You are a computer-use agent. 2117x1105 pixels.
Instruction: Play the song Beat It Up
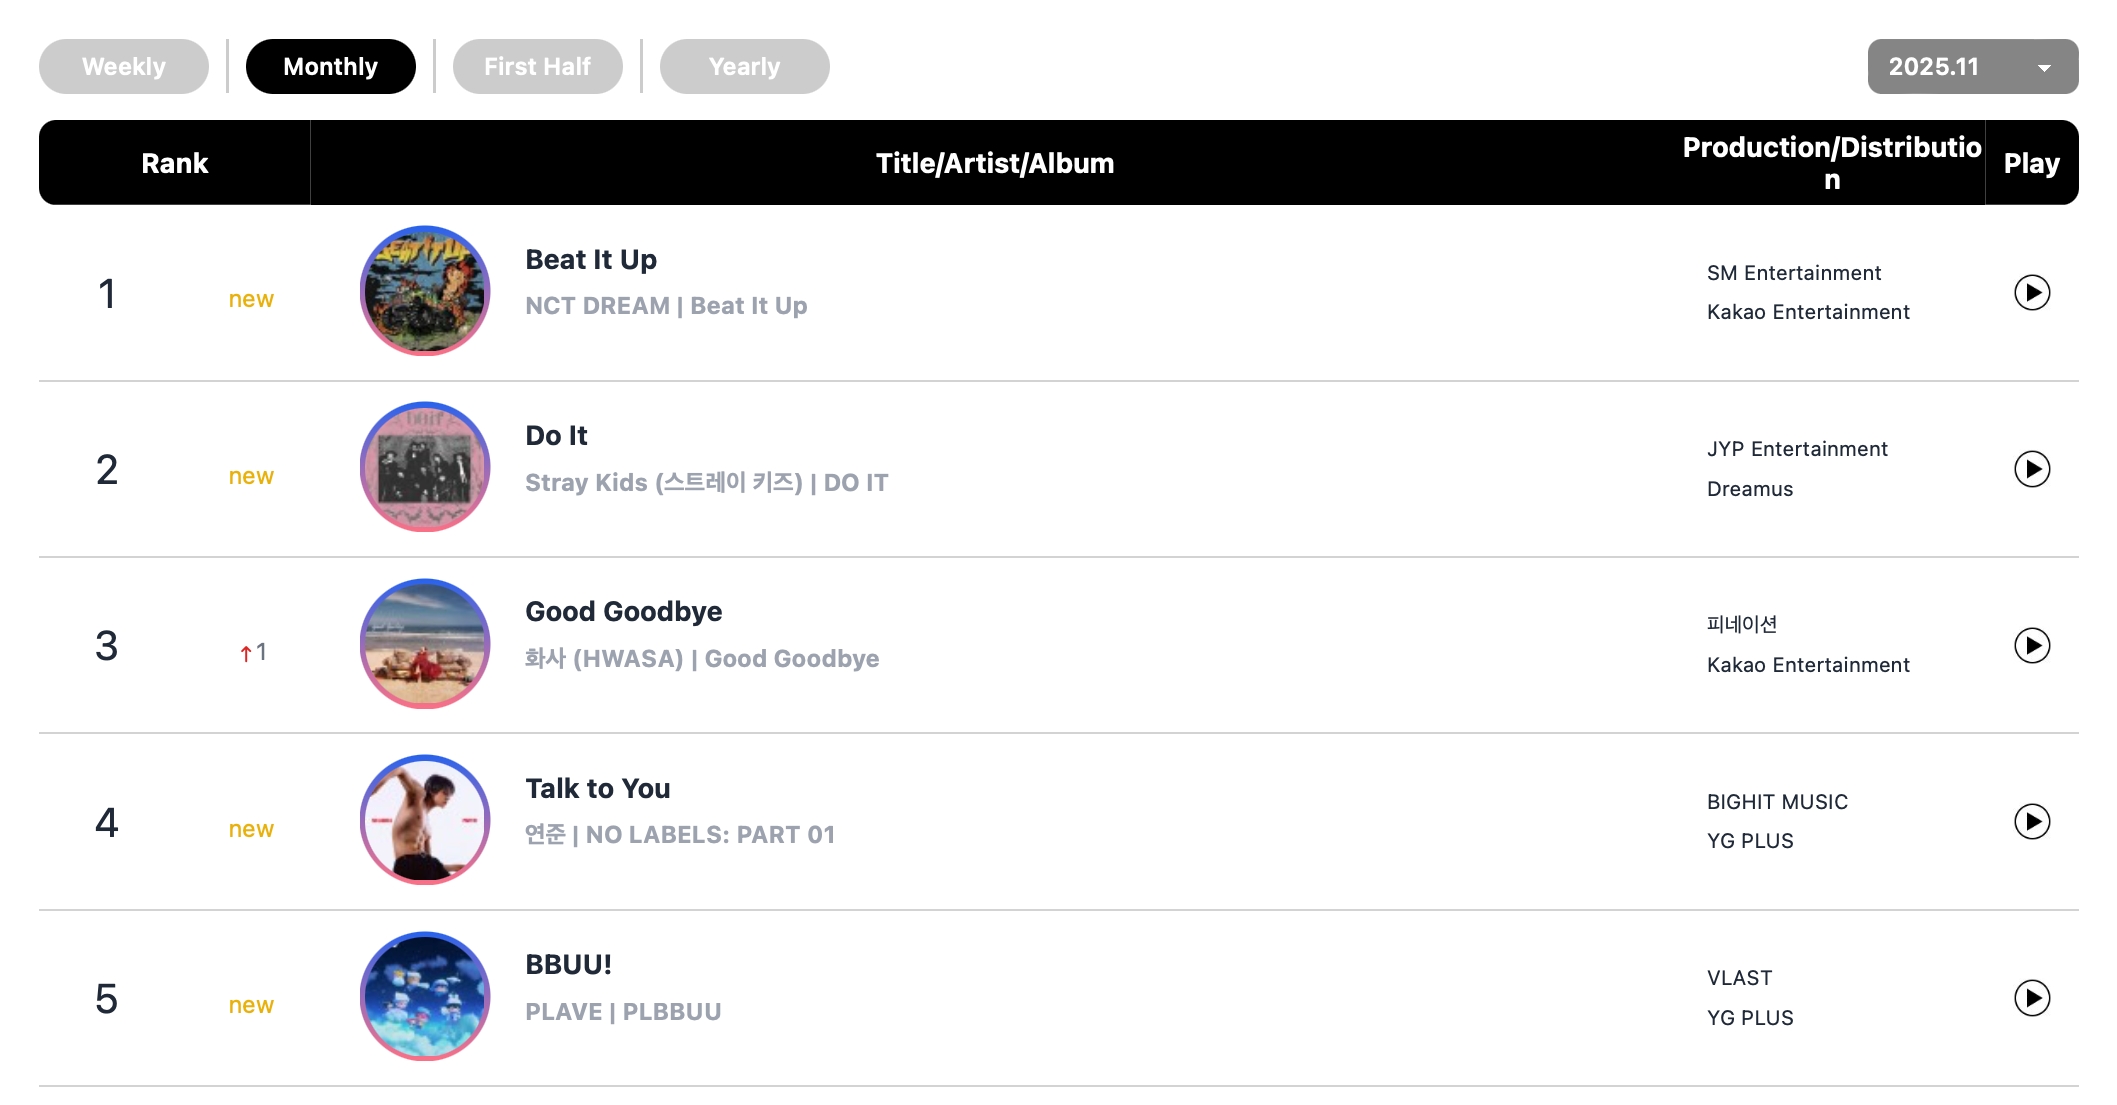(x=2031, y=293)
